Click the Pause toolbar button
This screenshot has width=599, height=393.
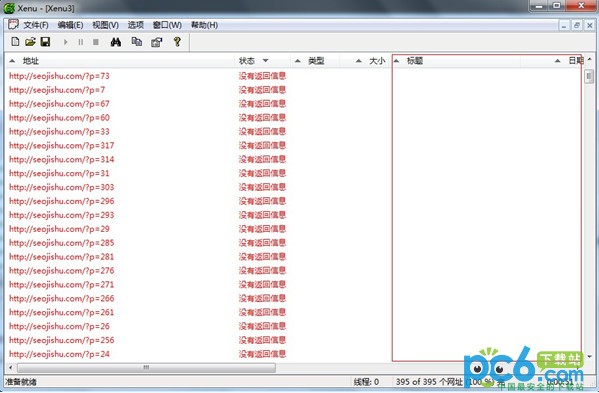(x=81, y=42)
